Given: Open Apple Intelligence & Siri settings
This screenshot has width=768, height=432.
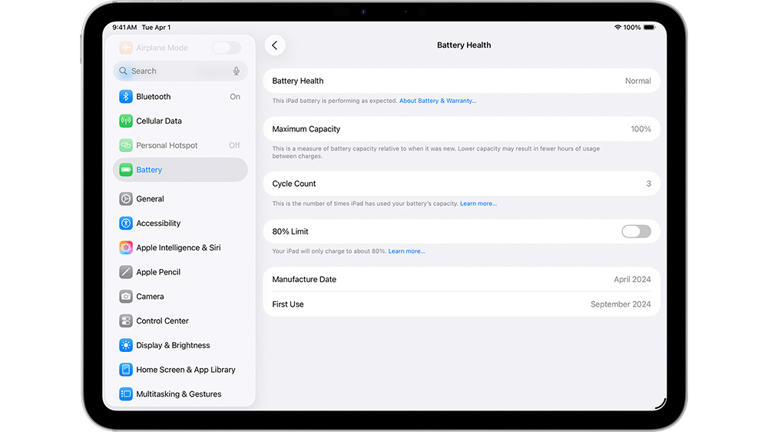Looking at the screenshot, I should [180, 248].
